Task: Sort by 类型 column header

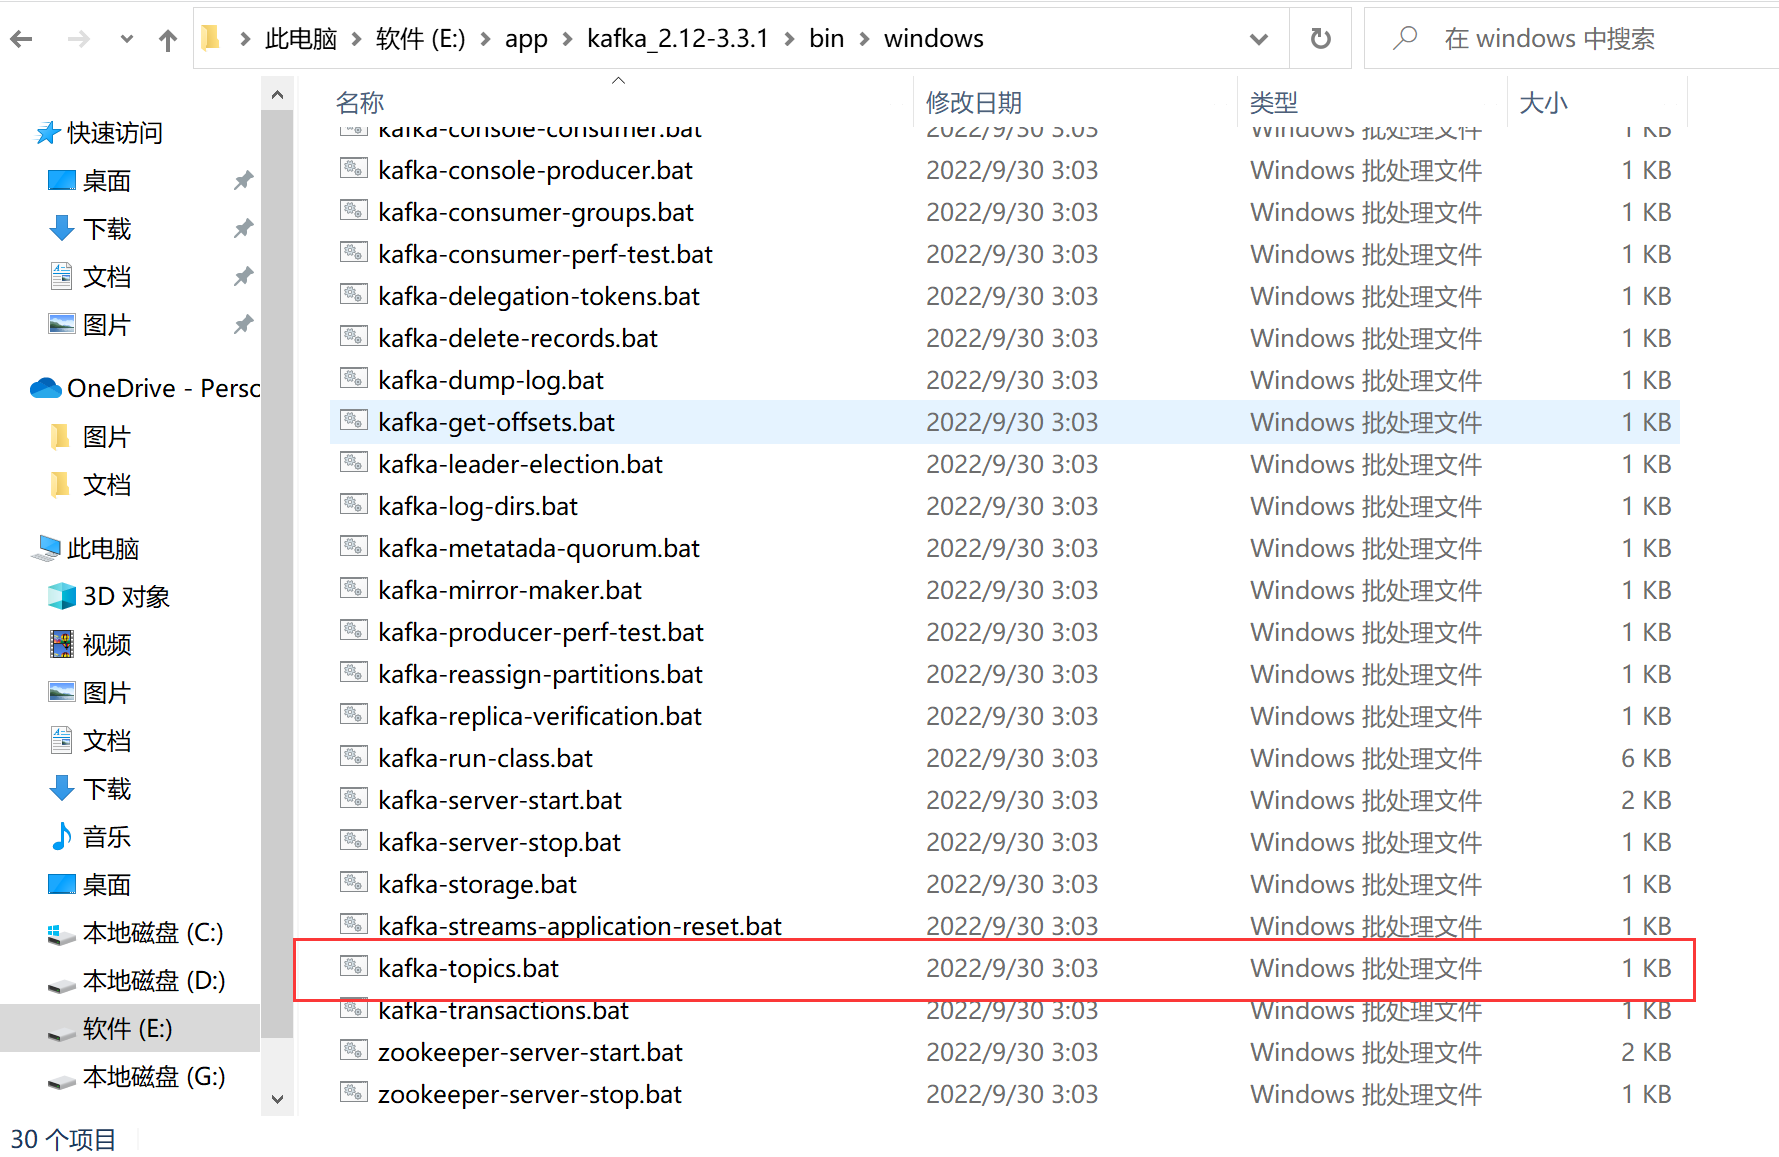Action: [1273, 102]
